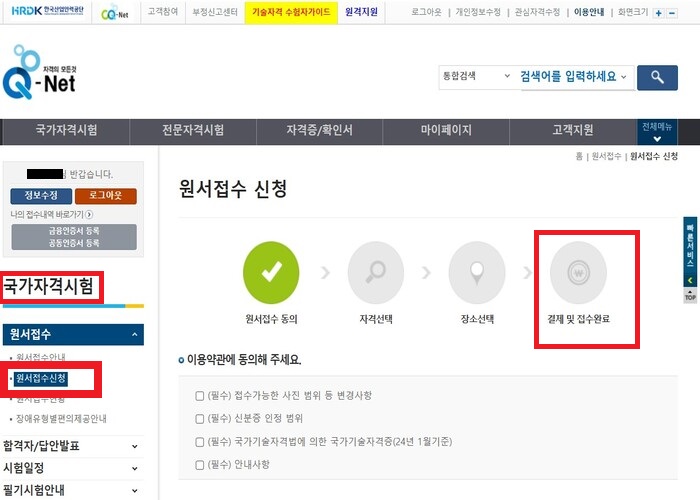Click the 관심자격수정 top link
Image resolution: width=700 pixels, height=500 pixels.
537,12
